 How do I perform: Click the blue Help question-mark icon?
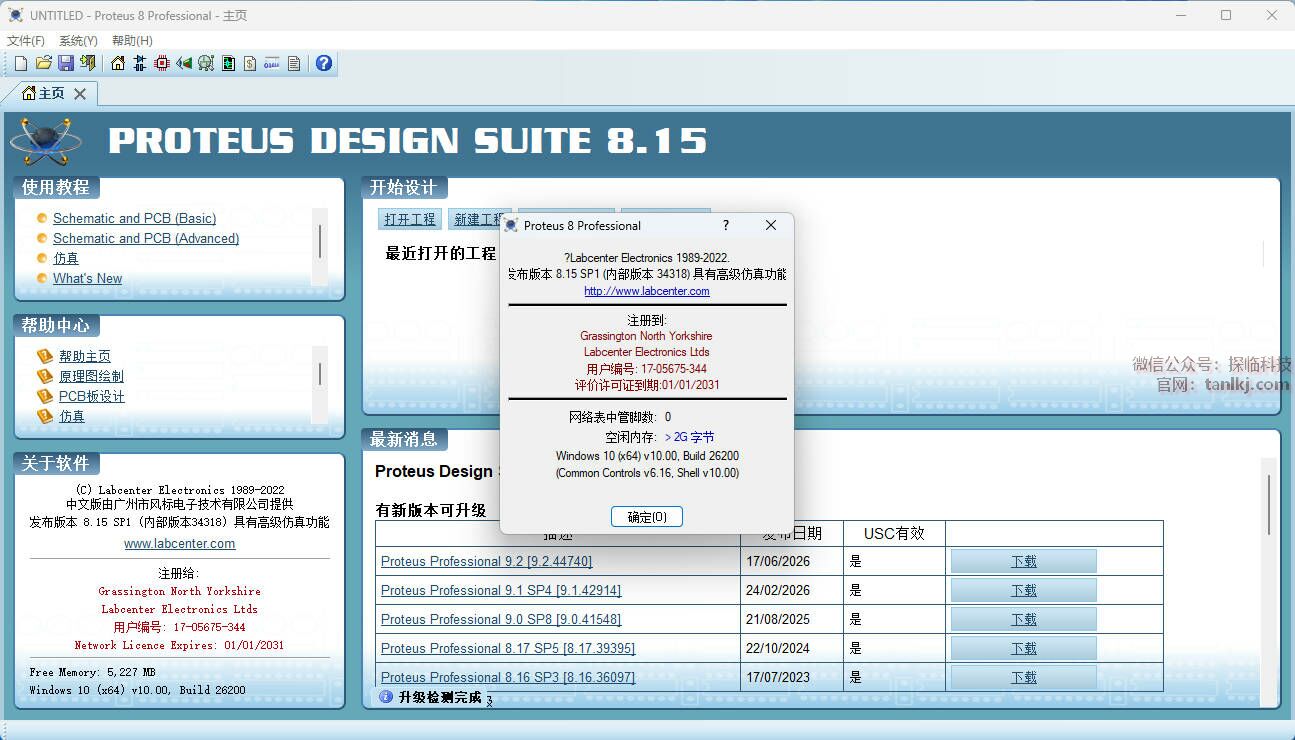[x=324, y=63]
